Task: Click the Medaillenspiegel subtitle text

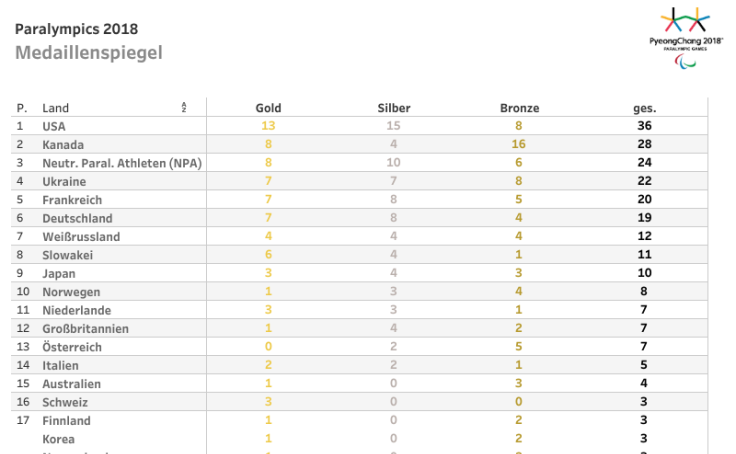Action: point(88,52)
